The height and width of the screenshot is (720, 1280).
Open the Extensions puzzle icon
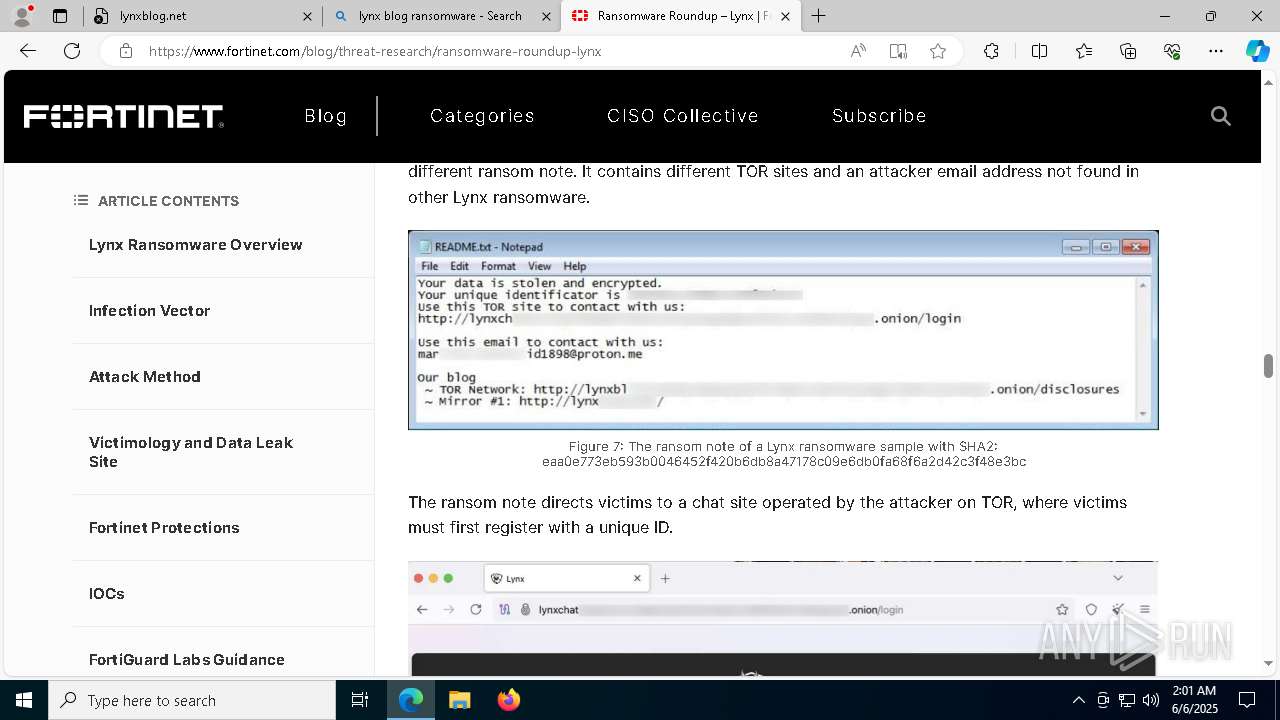(991, 51)
